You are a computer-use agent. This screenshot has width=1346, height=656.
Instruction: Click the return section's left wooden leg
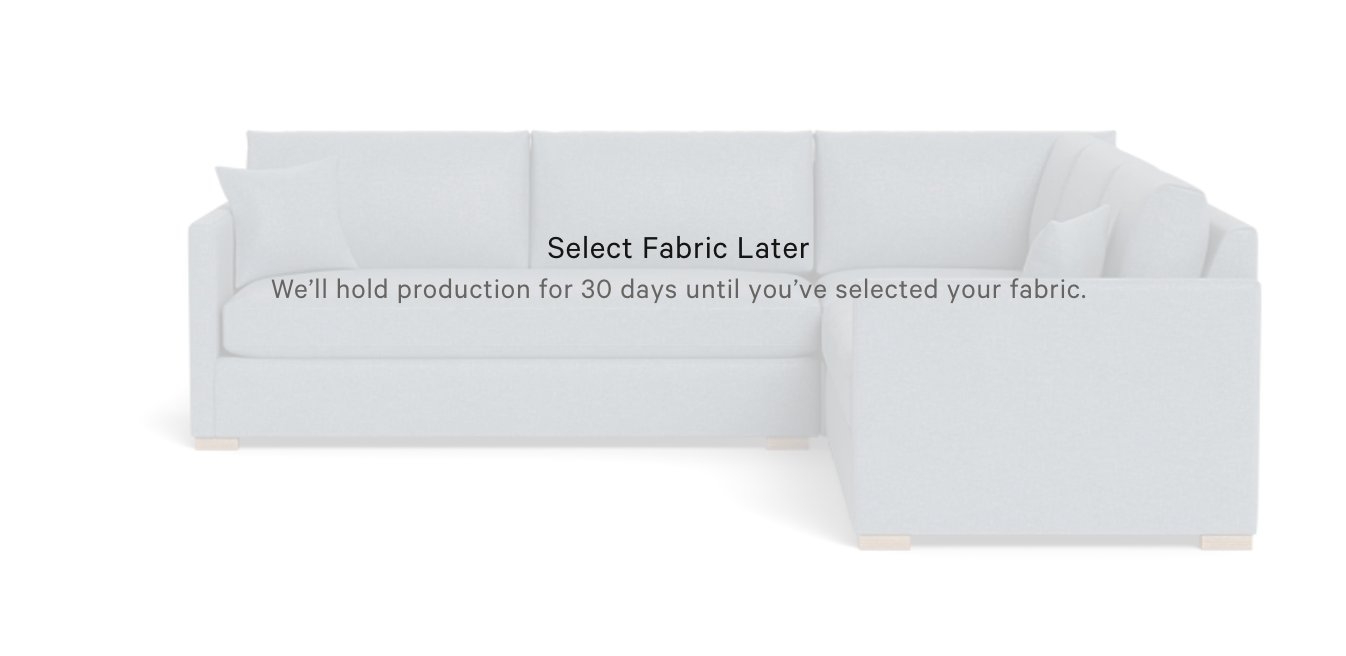tap(884, 543)
